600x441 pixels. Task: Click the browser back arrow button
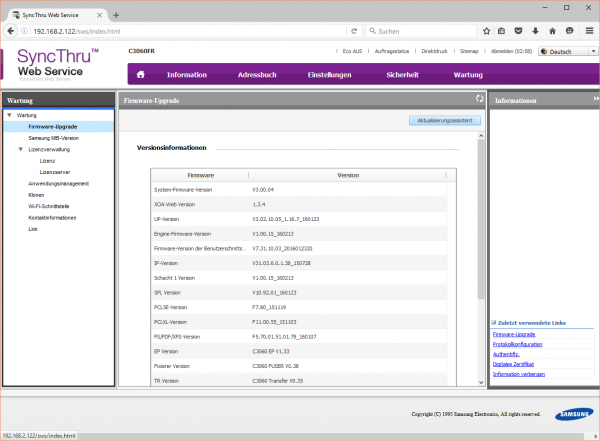coord(10,31)
